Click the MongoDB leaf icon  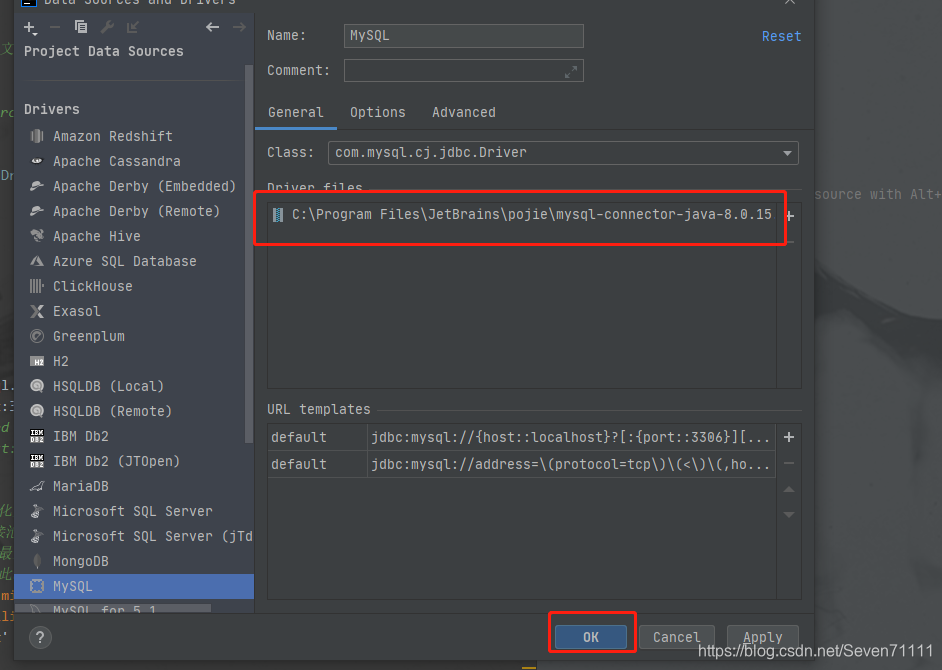click(37, 561)
